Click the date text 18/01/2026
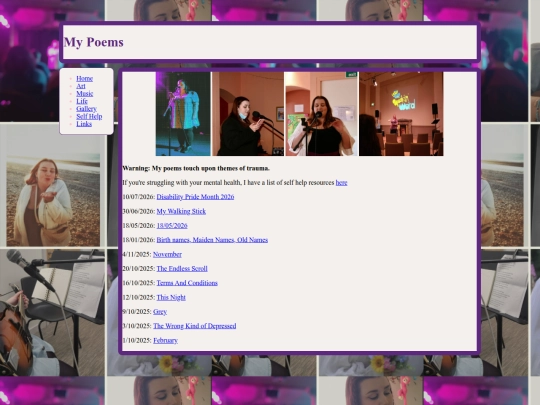 tap(138, 240)
